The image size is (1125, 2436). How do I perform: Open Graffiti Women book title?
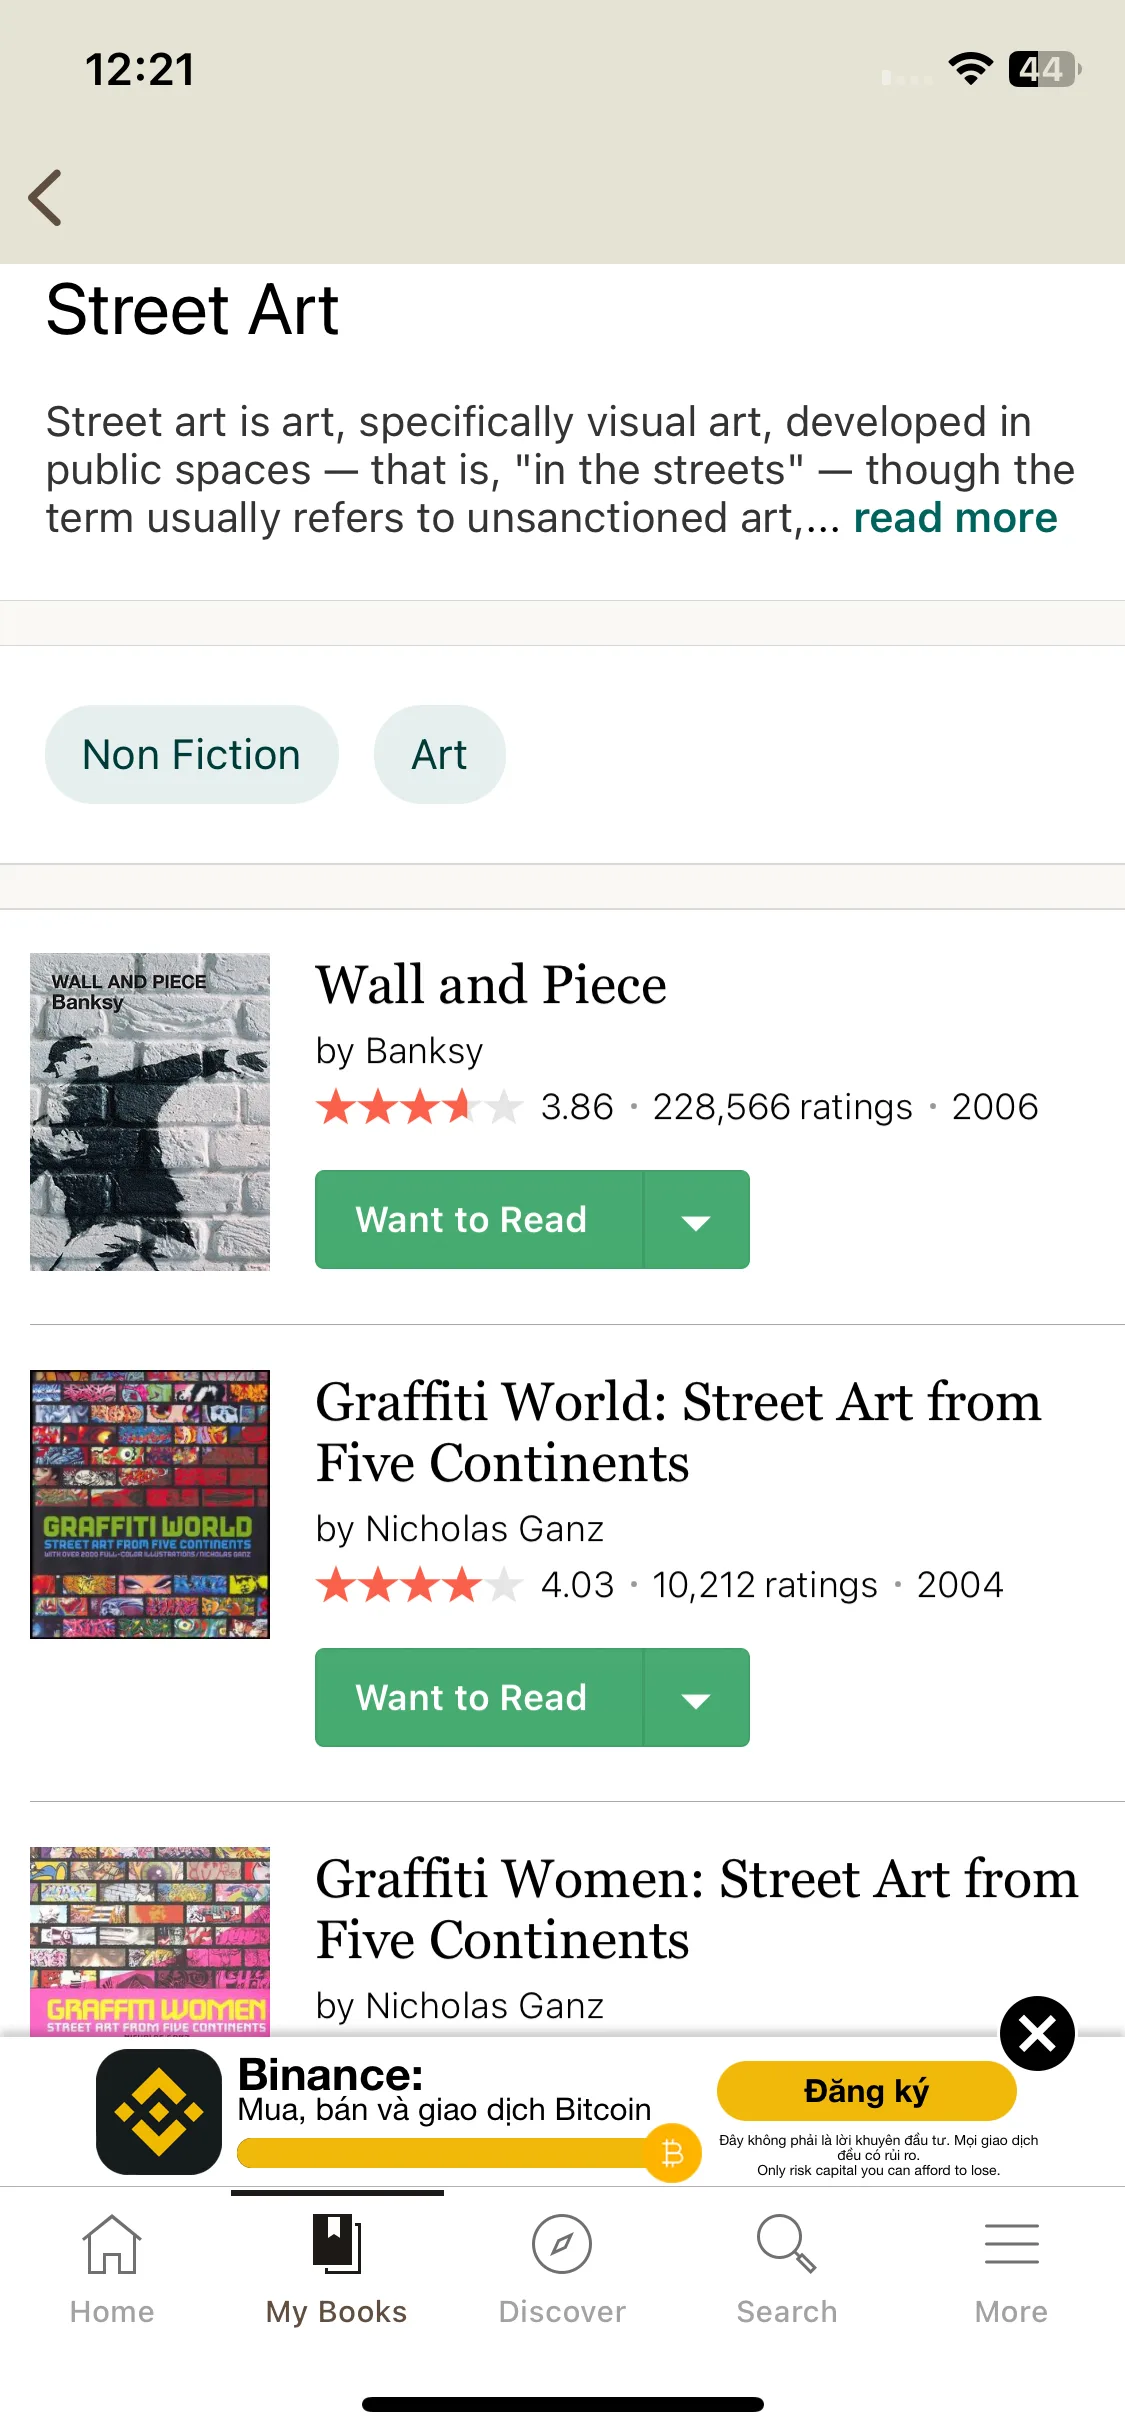pos(697,1909)
